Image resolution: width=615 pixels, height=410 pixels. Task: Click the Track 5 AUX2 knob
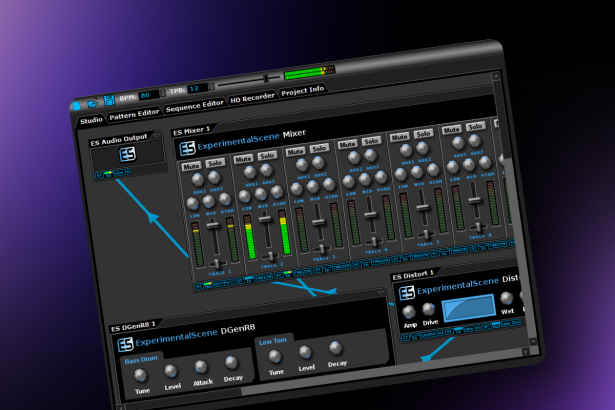click(x=422, y=148)
